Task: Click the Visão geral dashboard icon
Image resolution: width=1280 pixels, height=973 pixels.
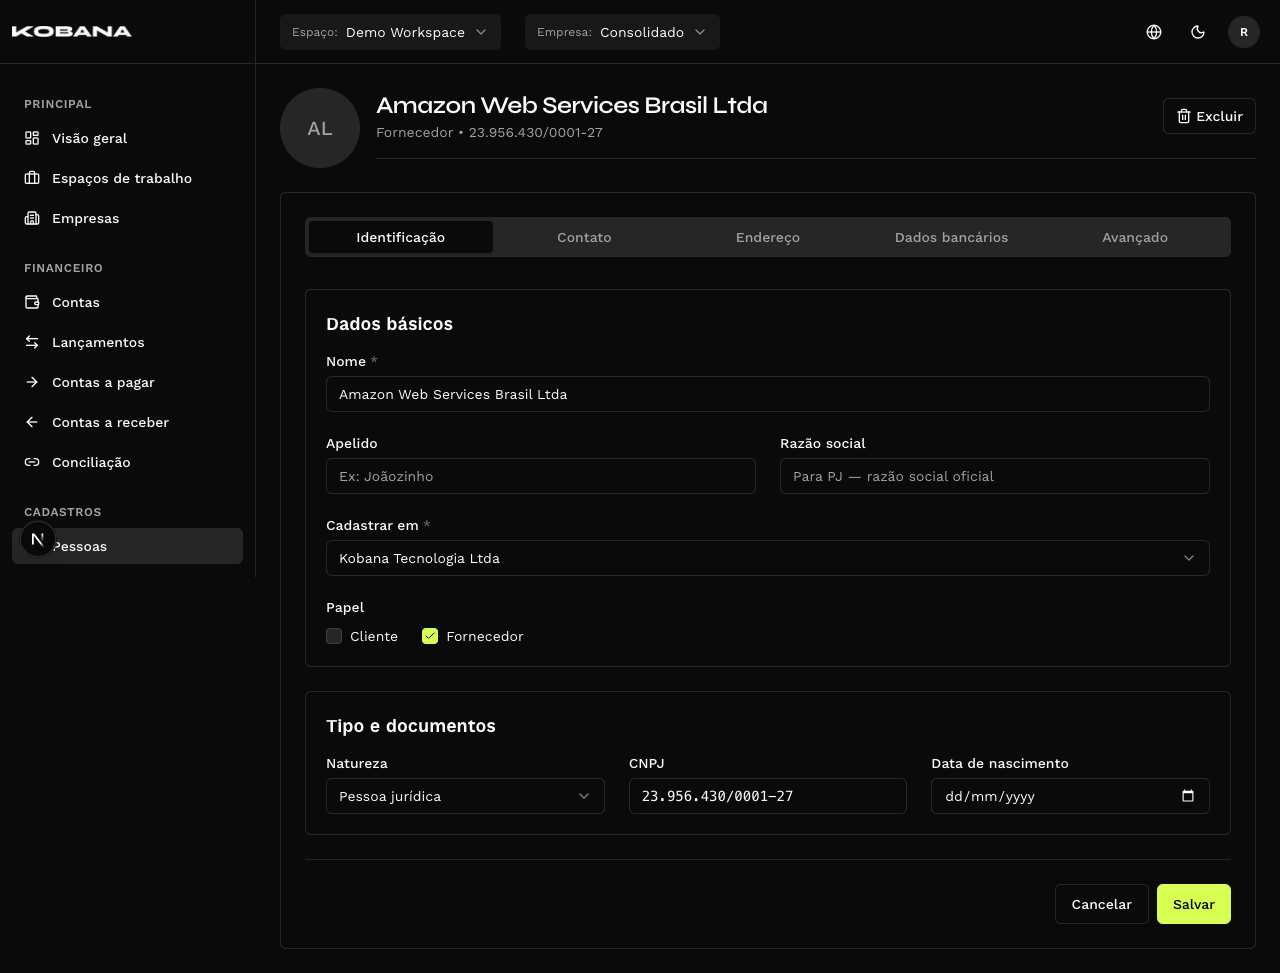Action: click(32, 138)
